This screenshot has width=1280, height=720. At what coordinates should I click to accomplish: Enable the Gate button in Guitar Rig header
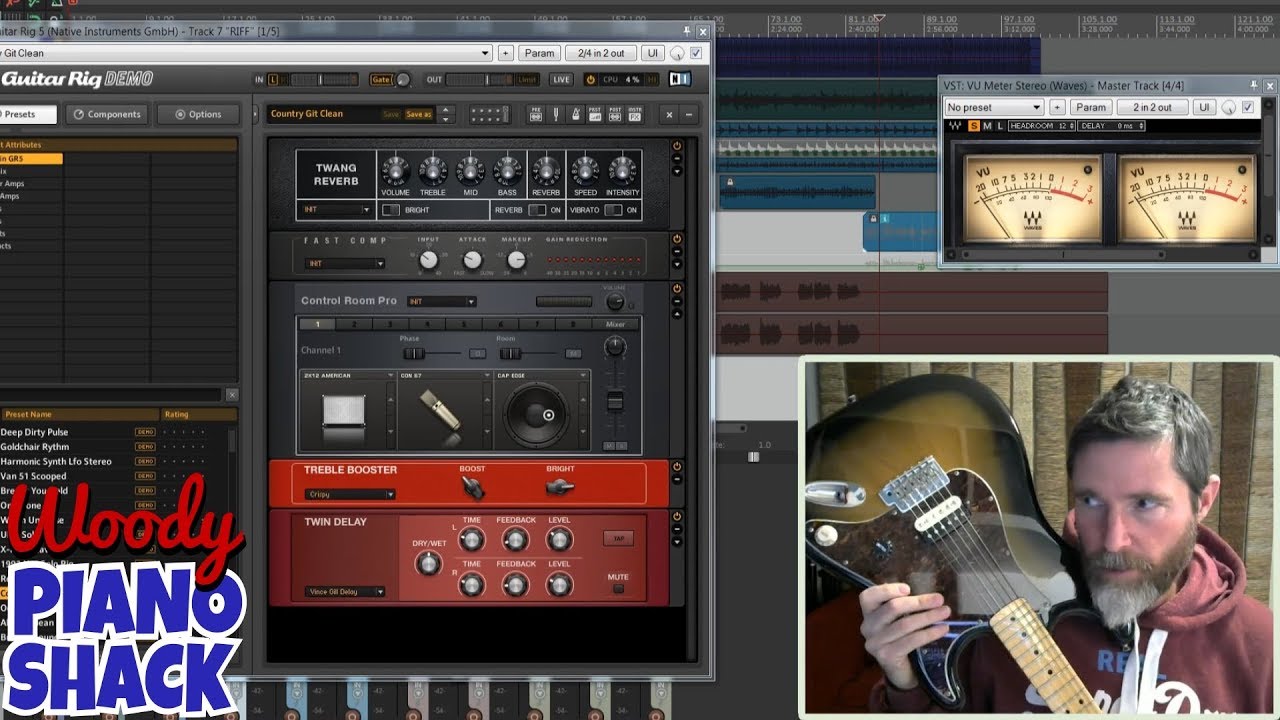[x=381, y=79]
